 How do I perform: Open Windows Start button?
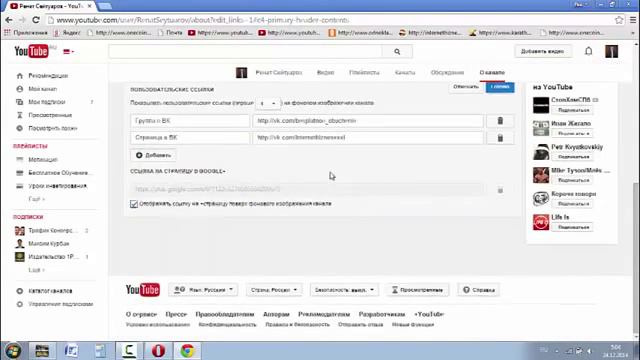13,351
